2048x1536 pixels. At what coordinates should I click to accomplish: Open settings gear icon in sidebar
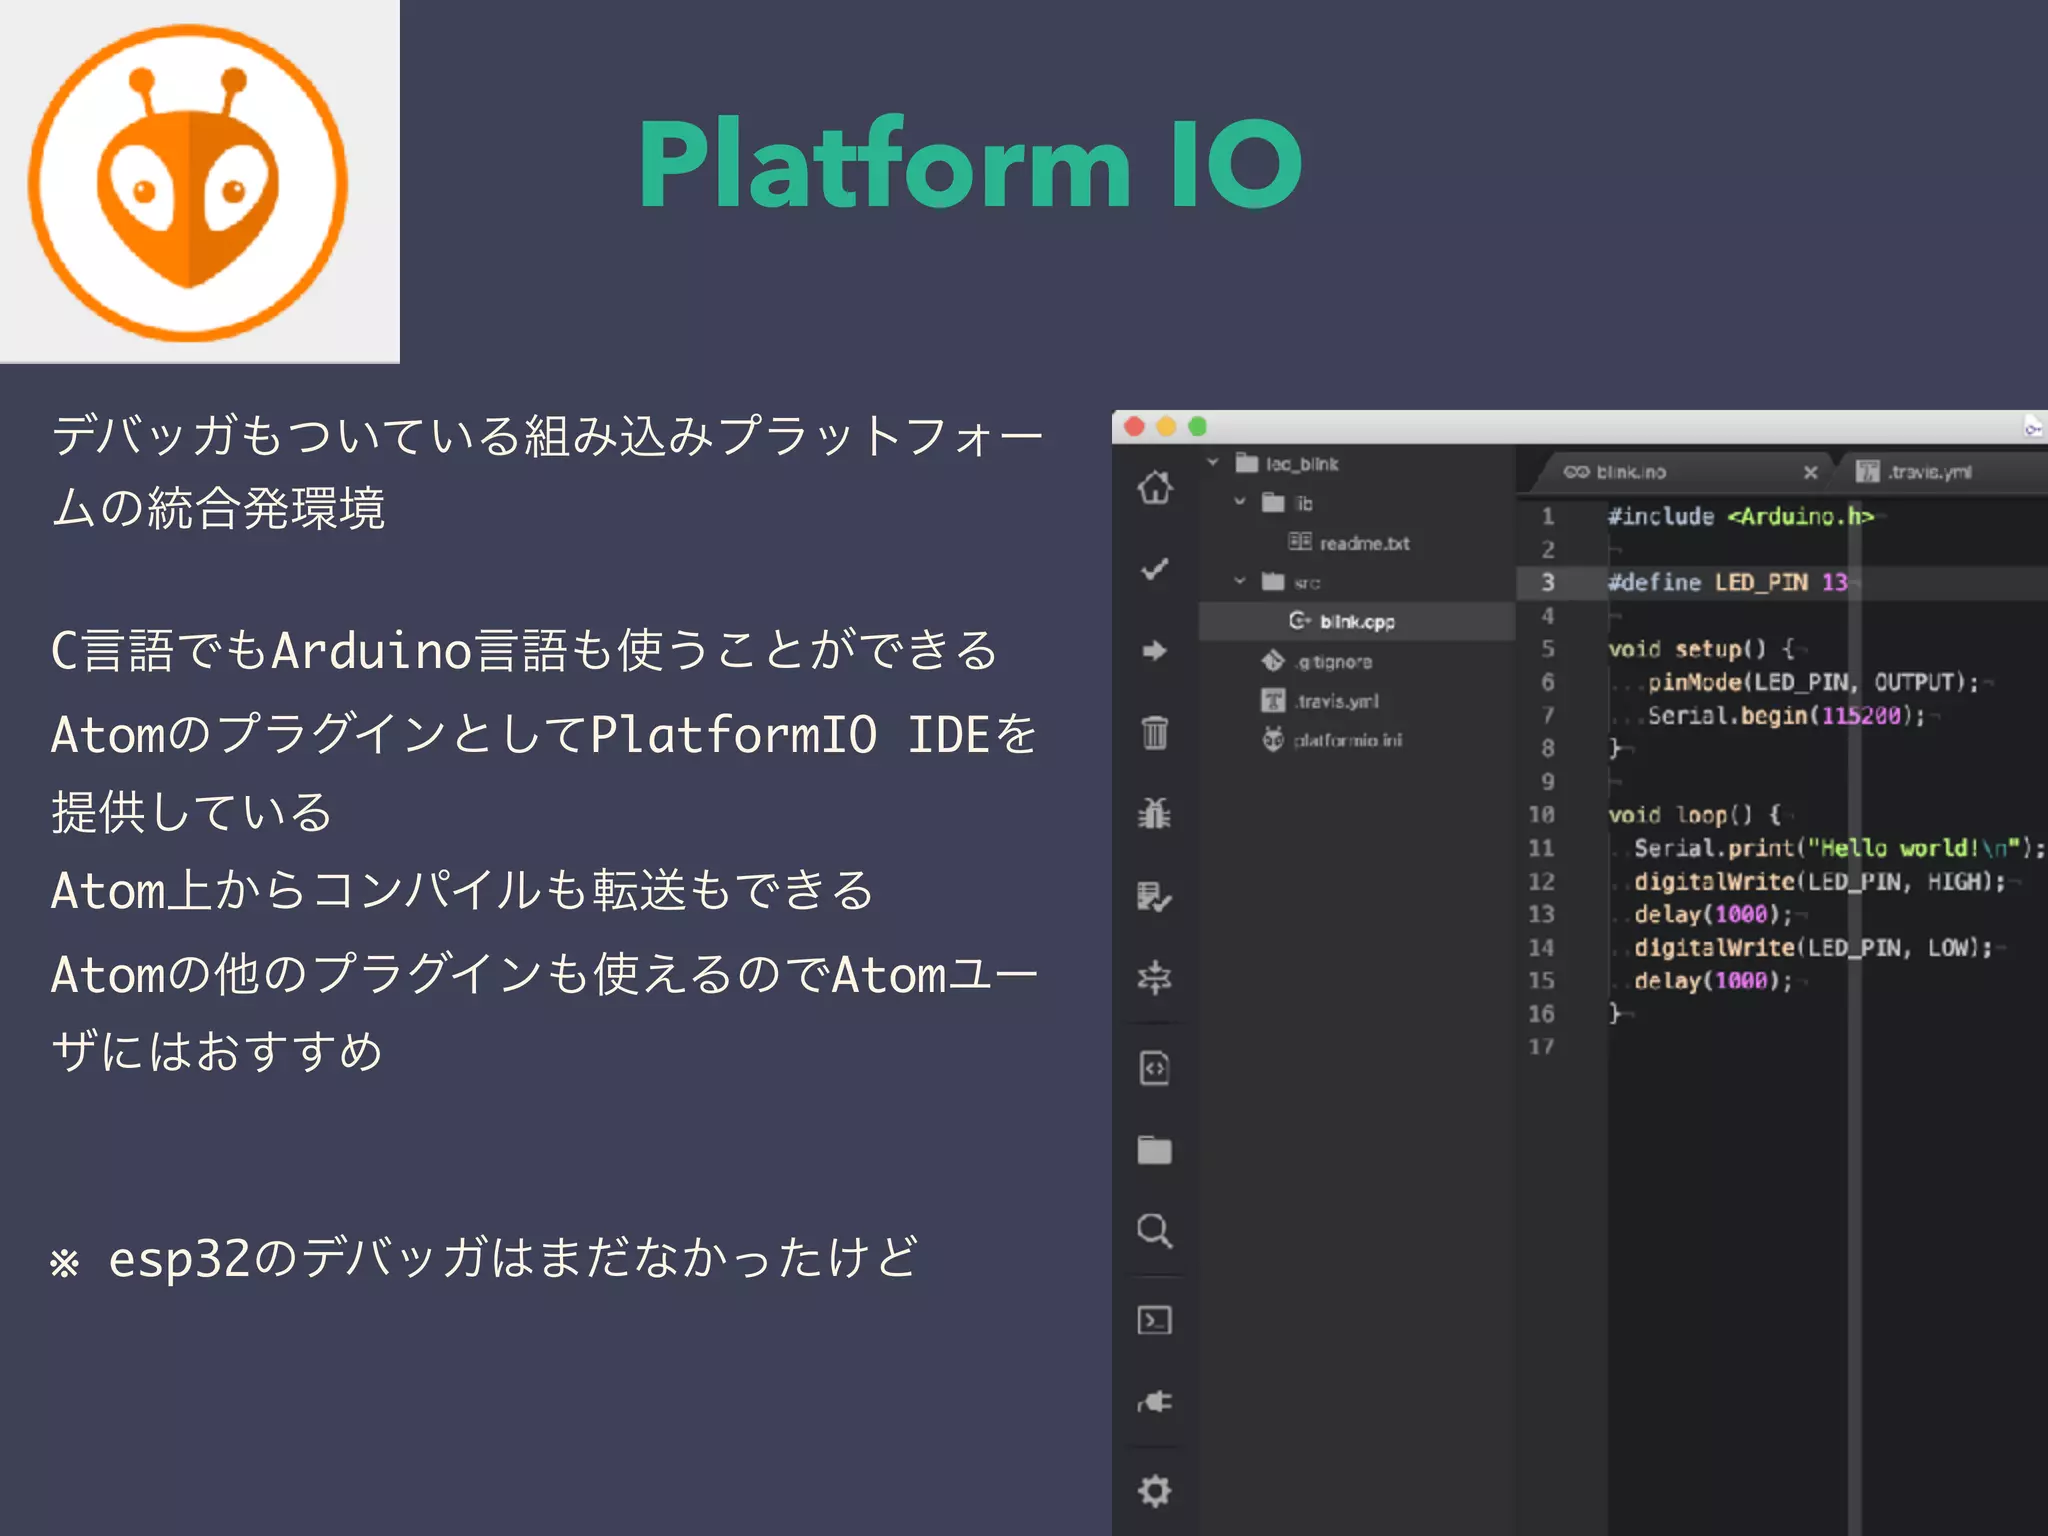(1155, 1491)
